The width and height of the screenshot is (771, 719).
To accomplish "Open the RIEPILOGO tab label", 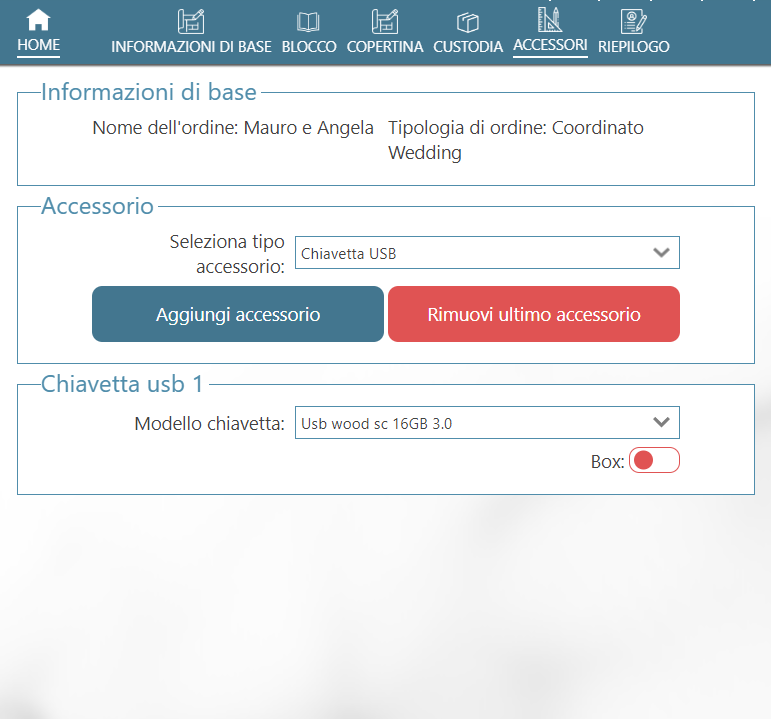I will coord(633,47).
